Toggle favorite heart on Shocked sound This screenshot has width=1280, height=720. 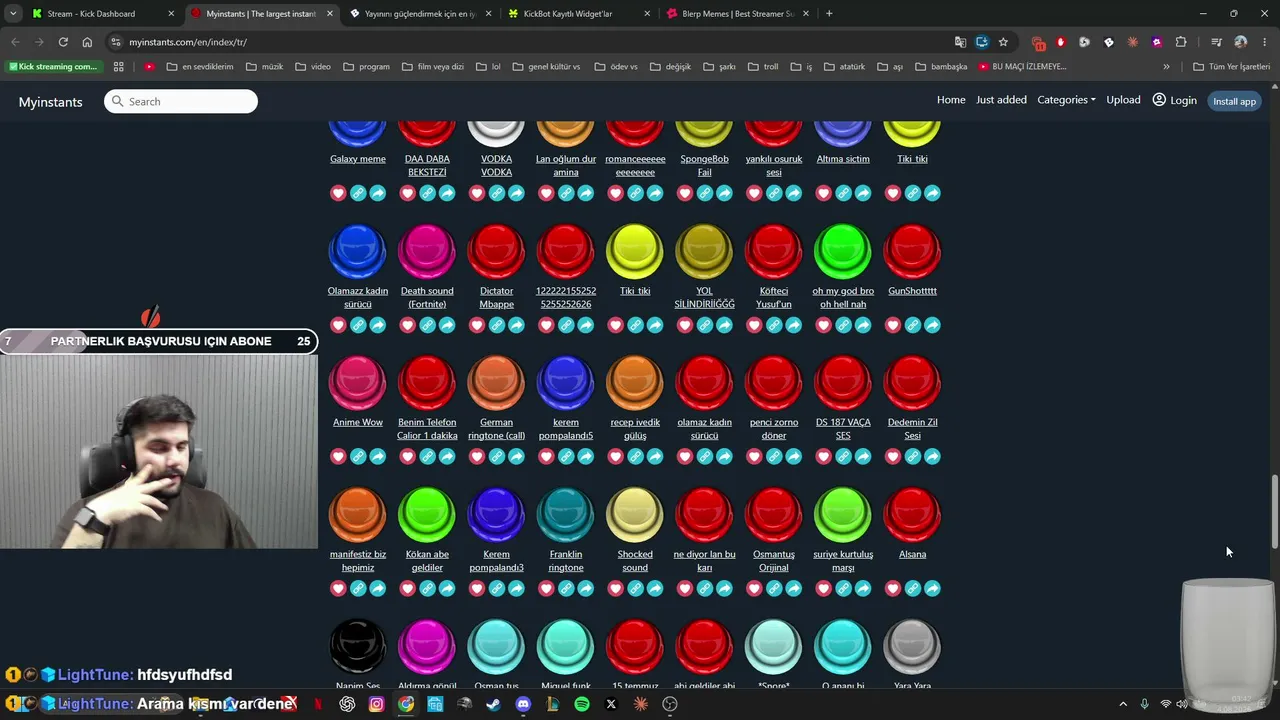tap(616, 589)
